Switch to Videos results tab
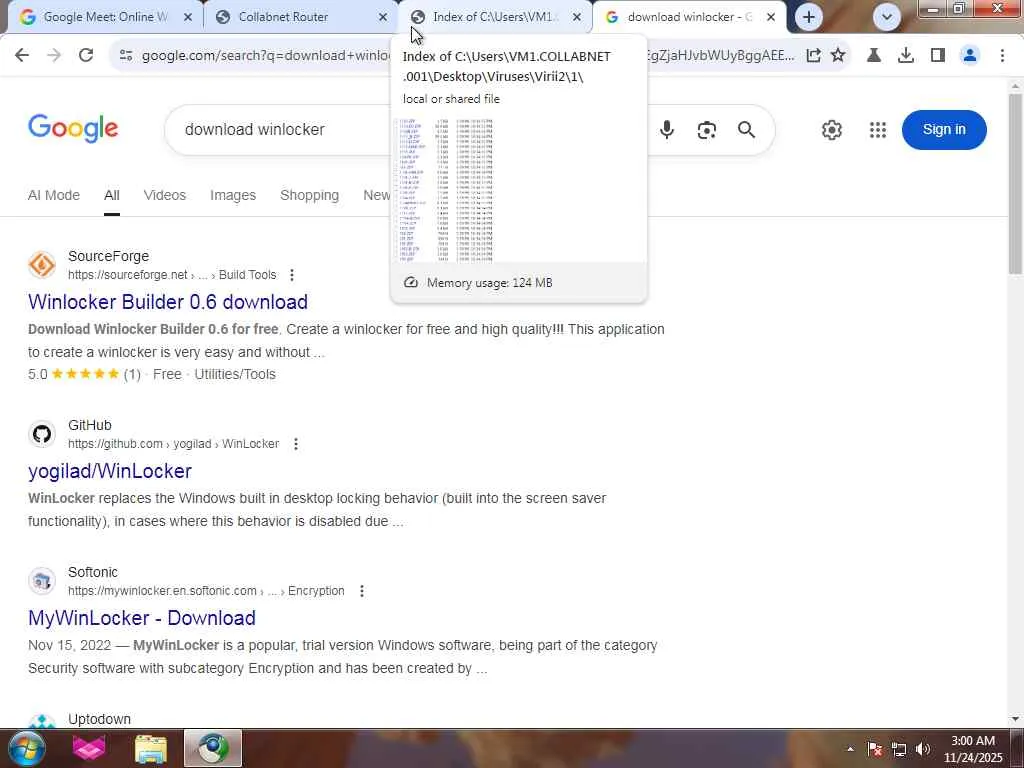The height and width of the screenshot is (768, 1024). point(165,195)
